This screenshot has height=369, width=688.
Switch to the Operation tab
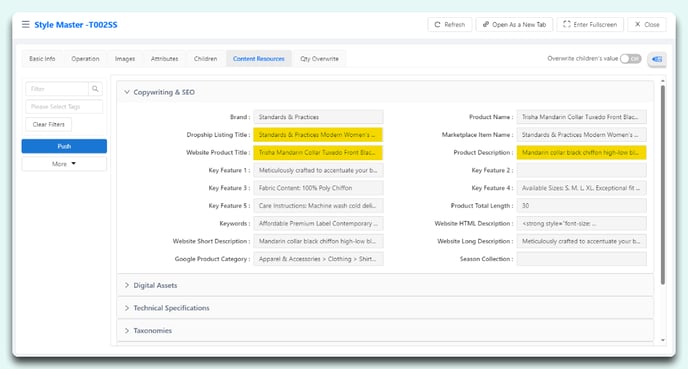pos(85,59)
